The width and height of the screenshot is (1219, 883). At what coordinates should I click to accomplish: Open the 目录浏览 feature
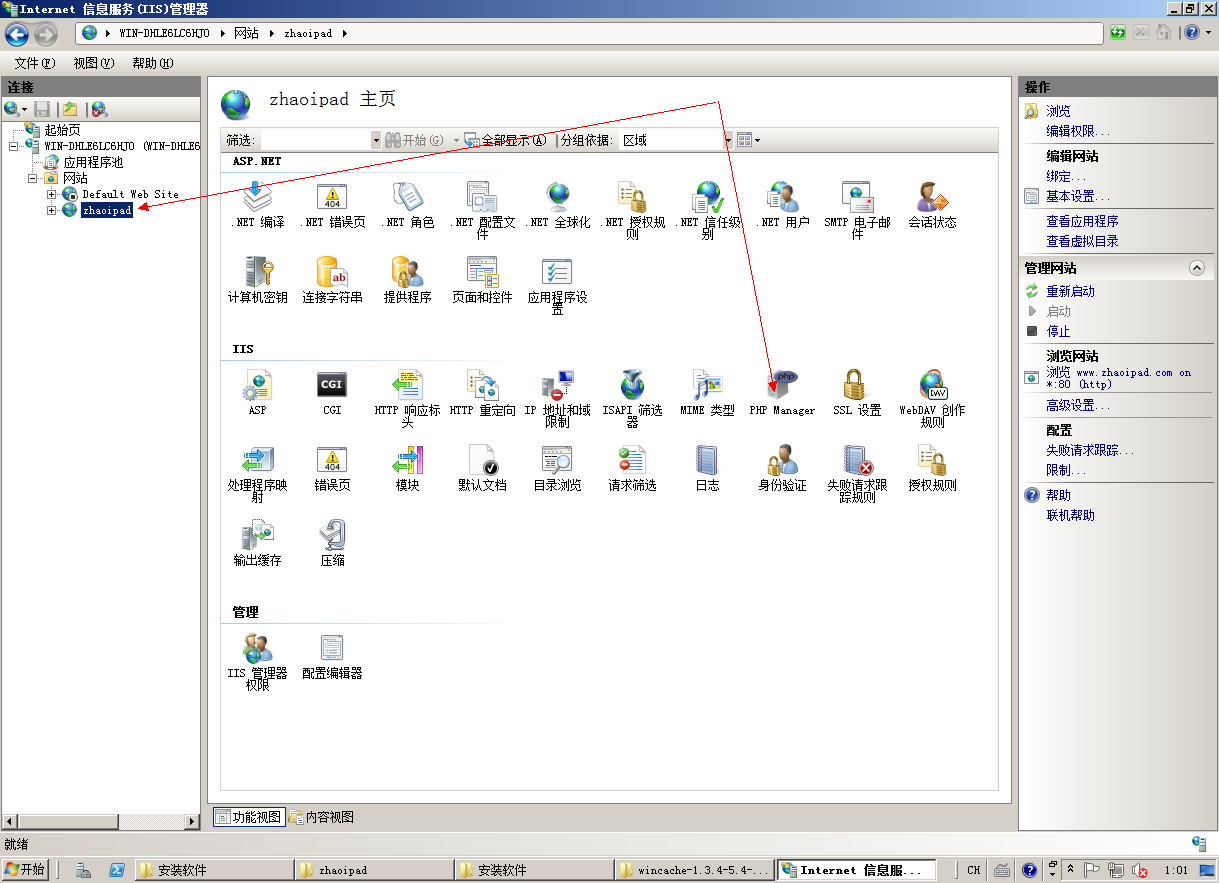tap(557, 468)
